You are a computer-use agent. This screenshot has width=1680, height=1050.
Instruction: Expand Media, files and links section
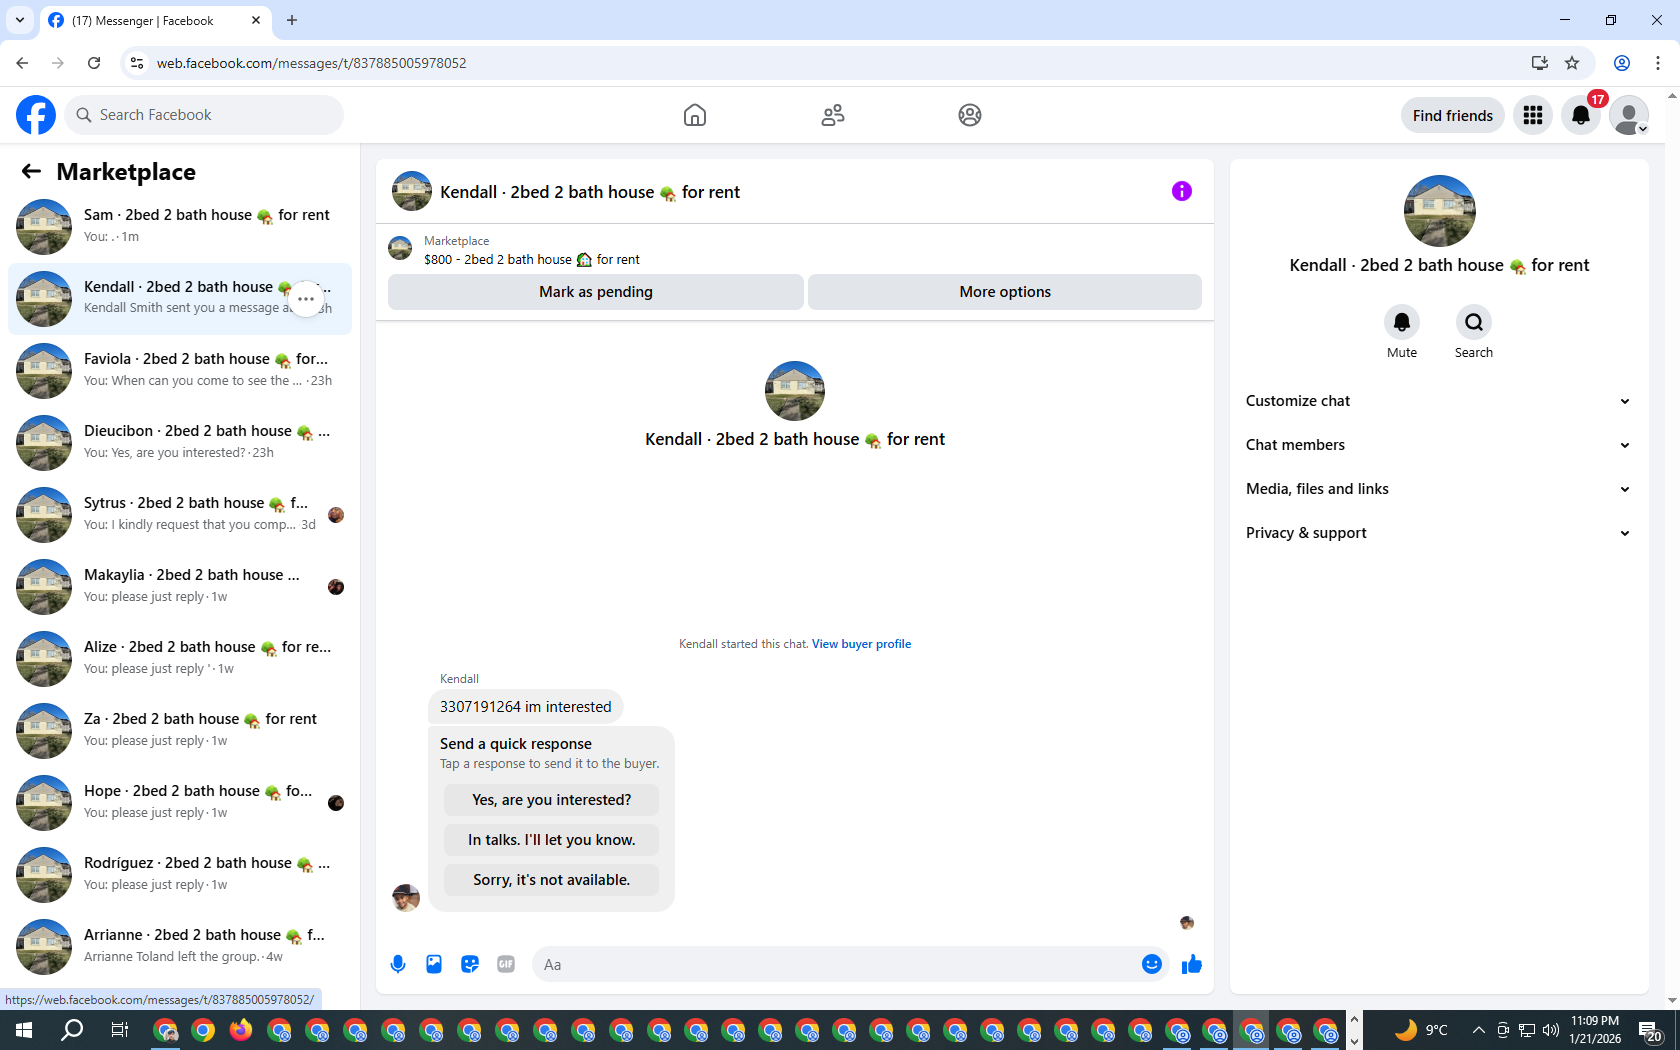coord(1438,489)
